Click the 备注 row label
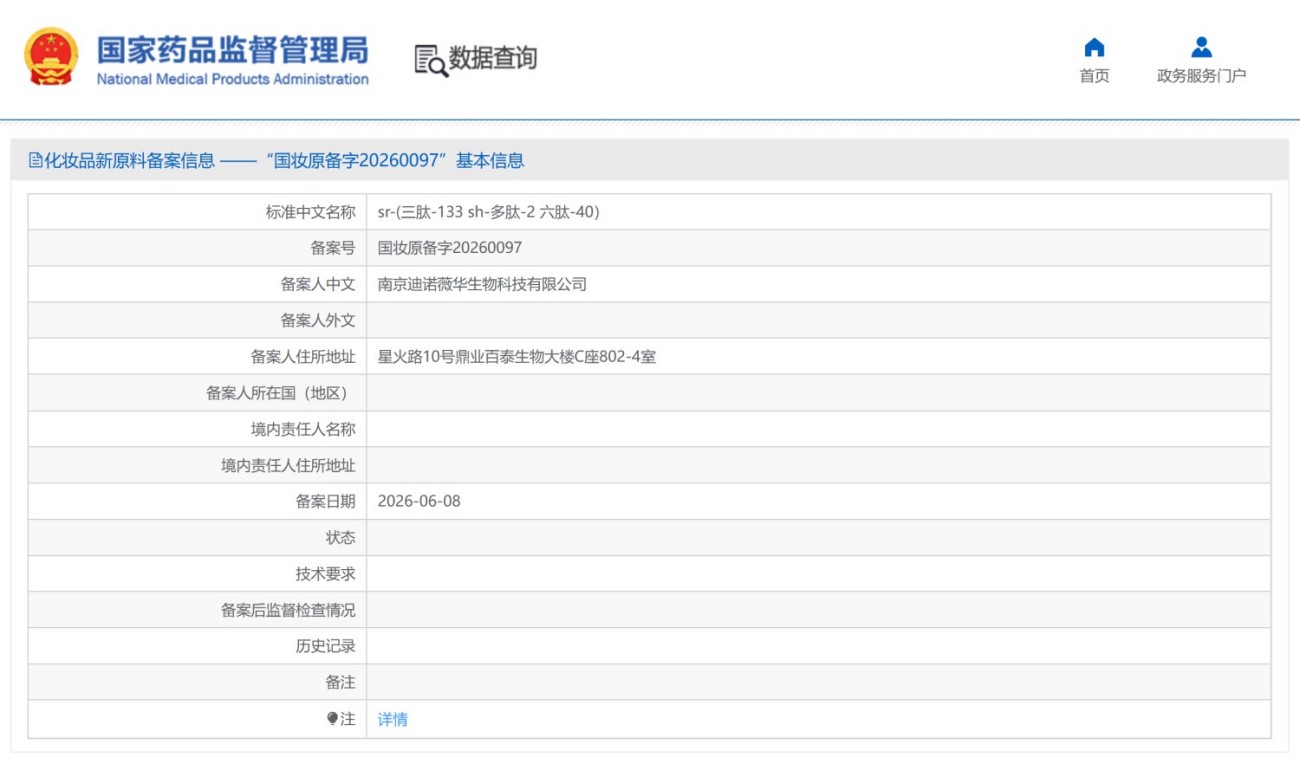The width and height of the screenshot is (1300, 764). pos(340,682)
